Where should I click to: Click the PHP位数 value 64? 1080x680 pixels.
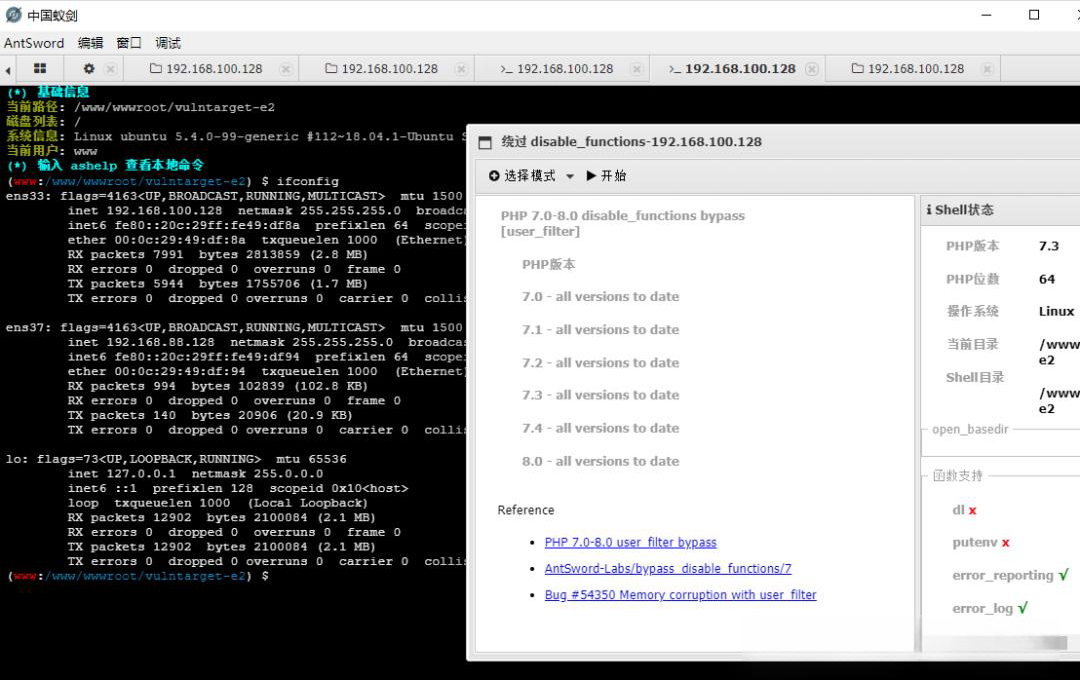(x=1047, y=279)
